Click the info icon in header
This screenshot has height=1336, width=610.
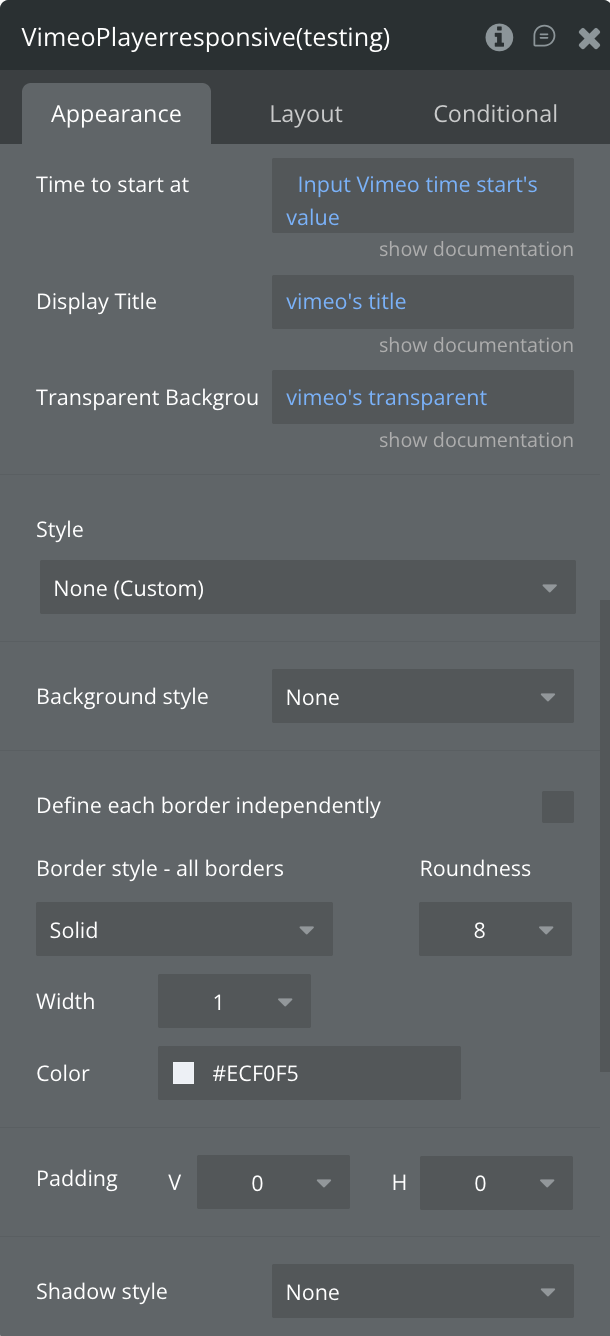[499, 38]
